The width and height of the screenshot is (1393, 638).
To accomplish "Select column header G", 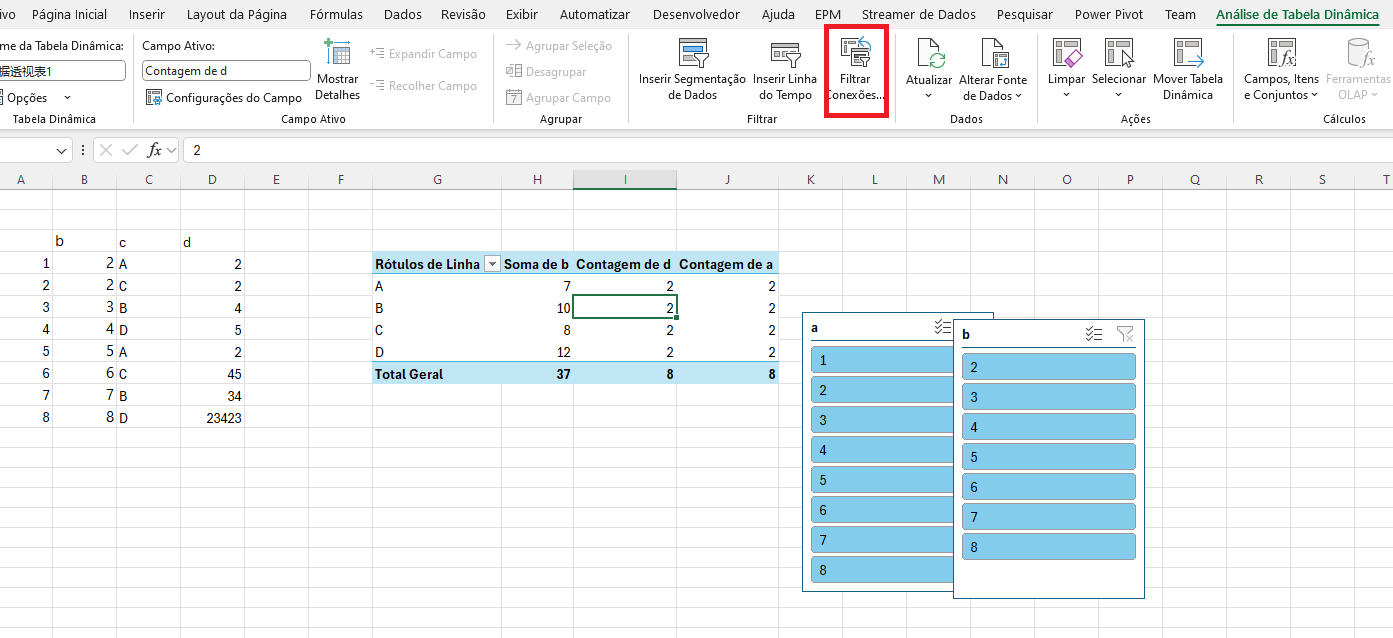I will point(437,179).
